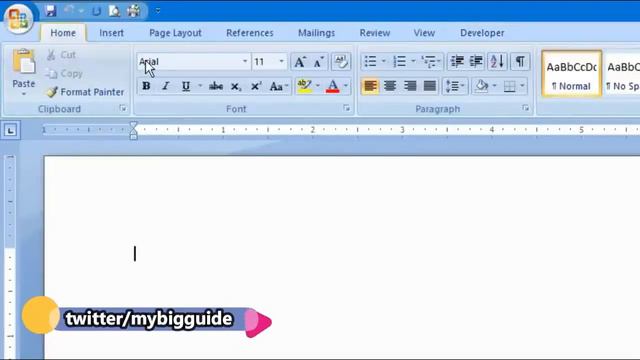Open Line Spacing options

pos(454,86)
